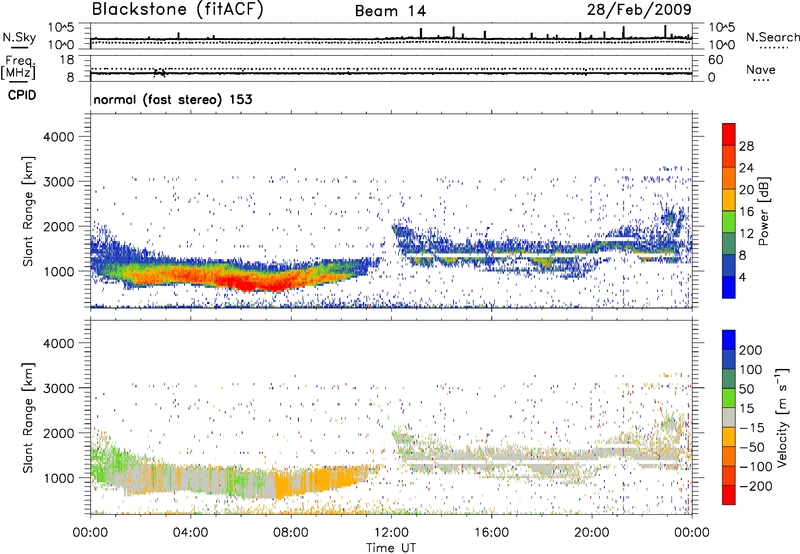Viewport: 800px width, 554px height.
Task: Click 'normal (fast stereo) 153' text
Action: pos(173,99)
